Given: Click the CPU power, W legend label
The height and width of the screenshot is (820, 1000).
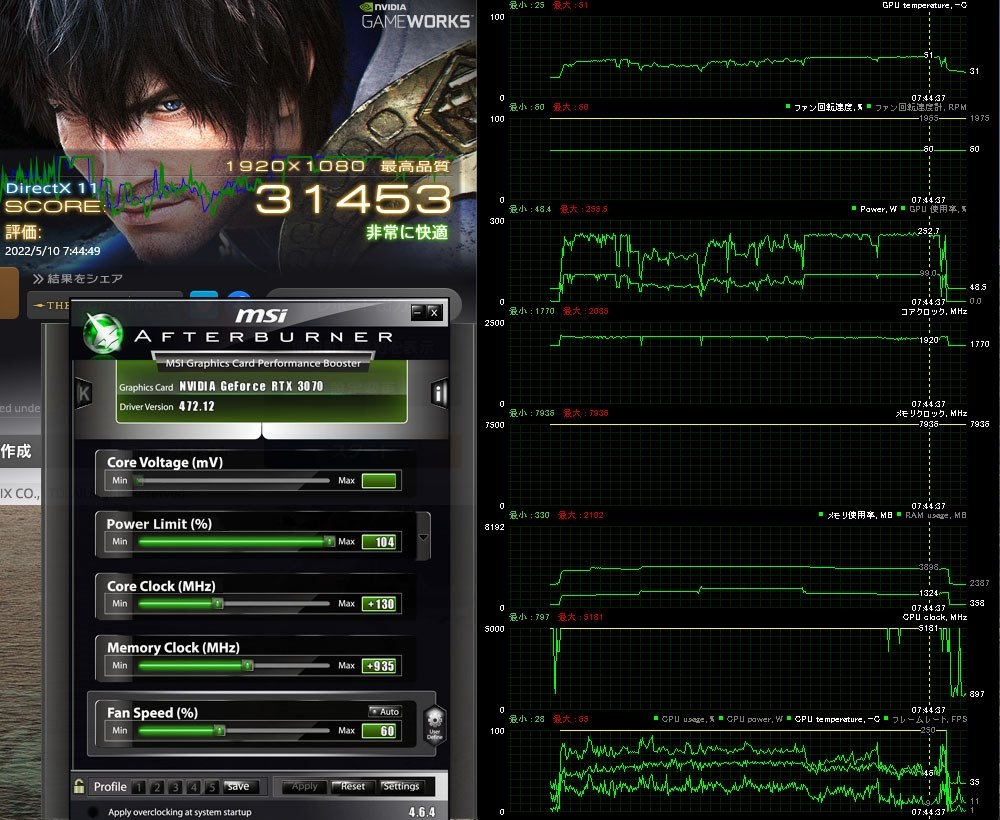Looking at the screenshot, I should pyautogui.click(x=754, y=719).
